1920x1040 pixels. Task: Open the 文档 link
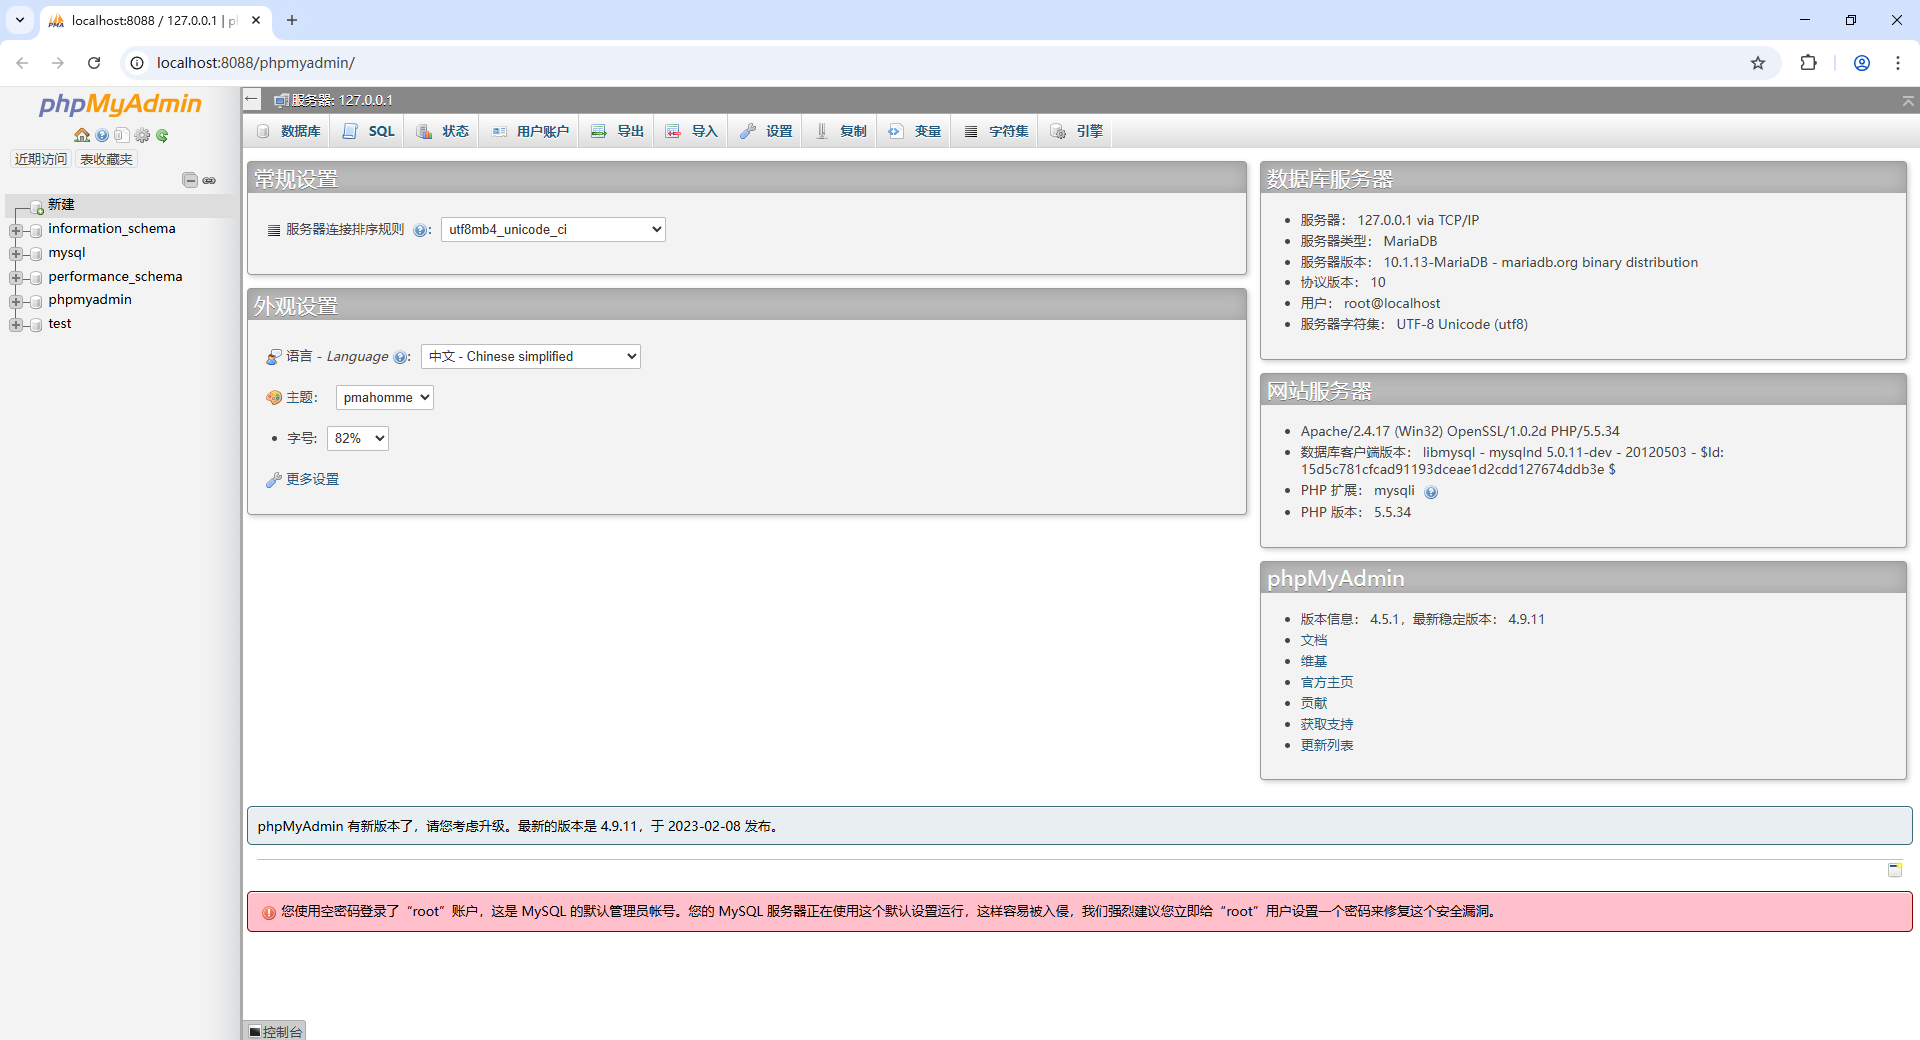point(1314,640)
